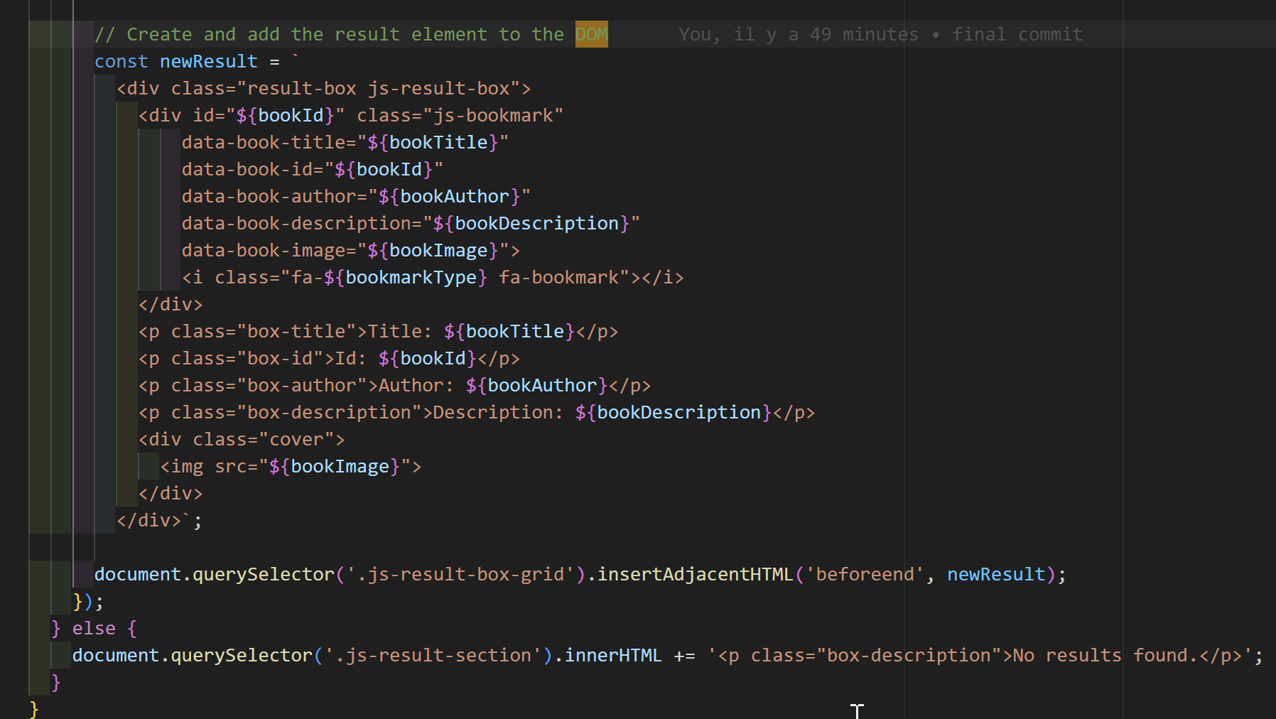1276x719 pixels.
Task: Click the 'No results found' string
Action: coord(1100,655)
